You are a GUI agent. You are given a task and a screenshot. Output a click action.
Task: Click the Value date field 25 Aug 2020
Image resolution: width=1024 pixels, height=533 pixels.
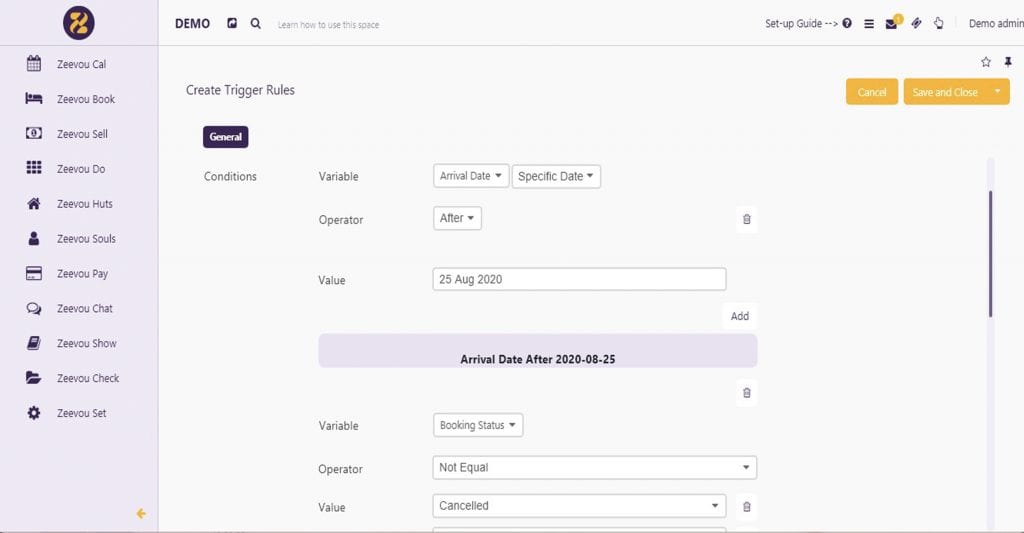click(579, 279)
